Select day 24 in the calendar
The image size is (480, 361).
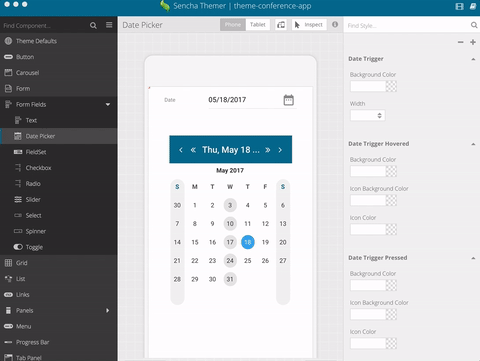coord(230,261)
